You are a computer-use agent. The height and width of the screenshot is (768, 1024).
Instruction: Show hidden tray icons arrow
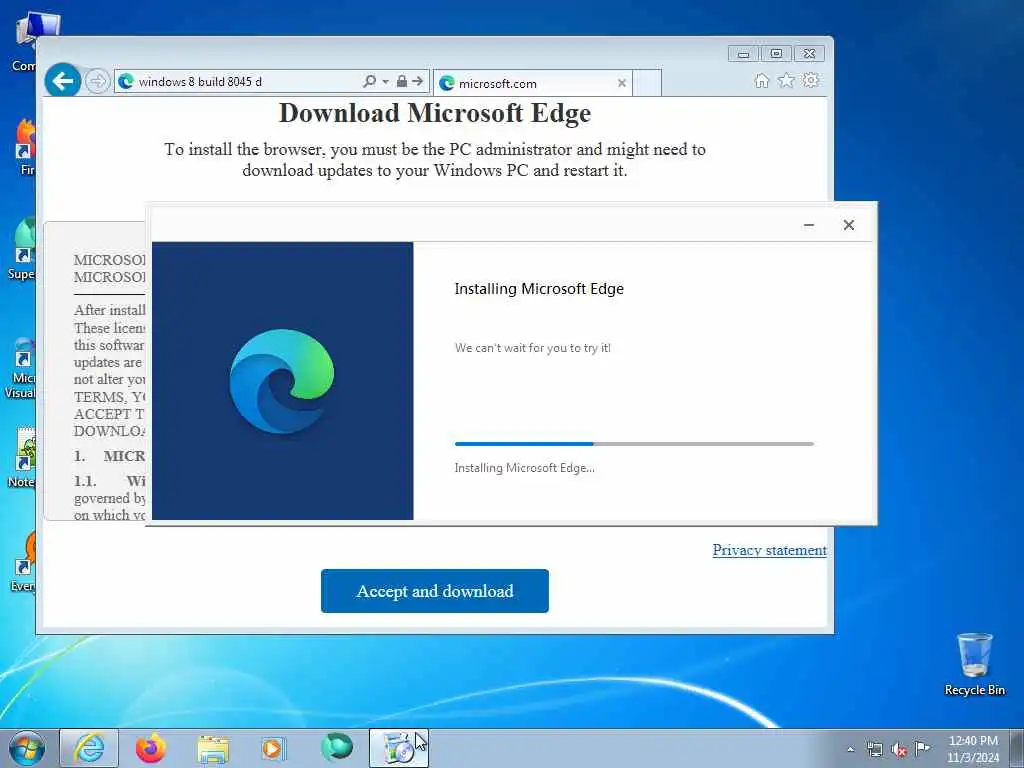tap(850, 749)
